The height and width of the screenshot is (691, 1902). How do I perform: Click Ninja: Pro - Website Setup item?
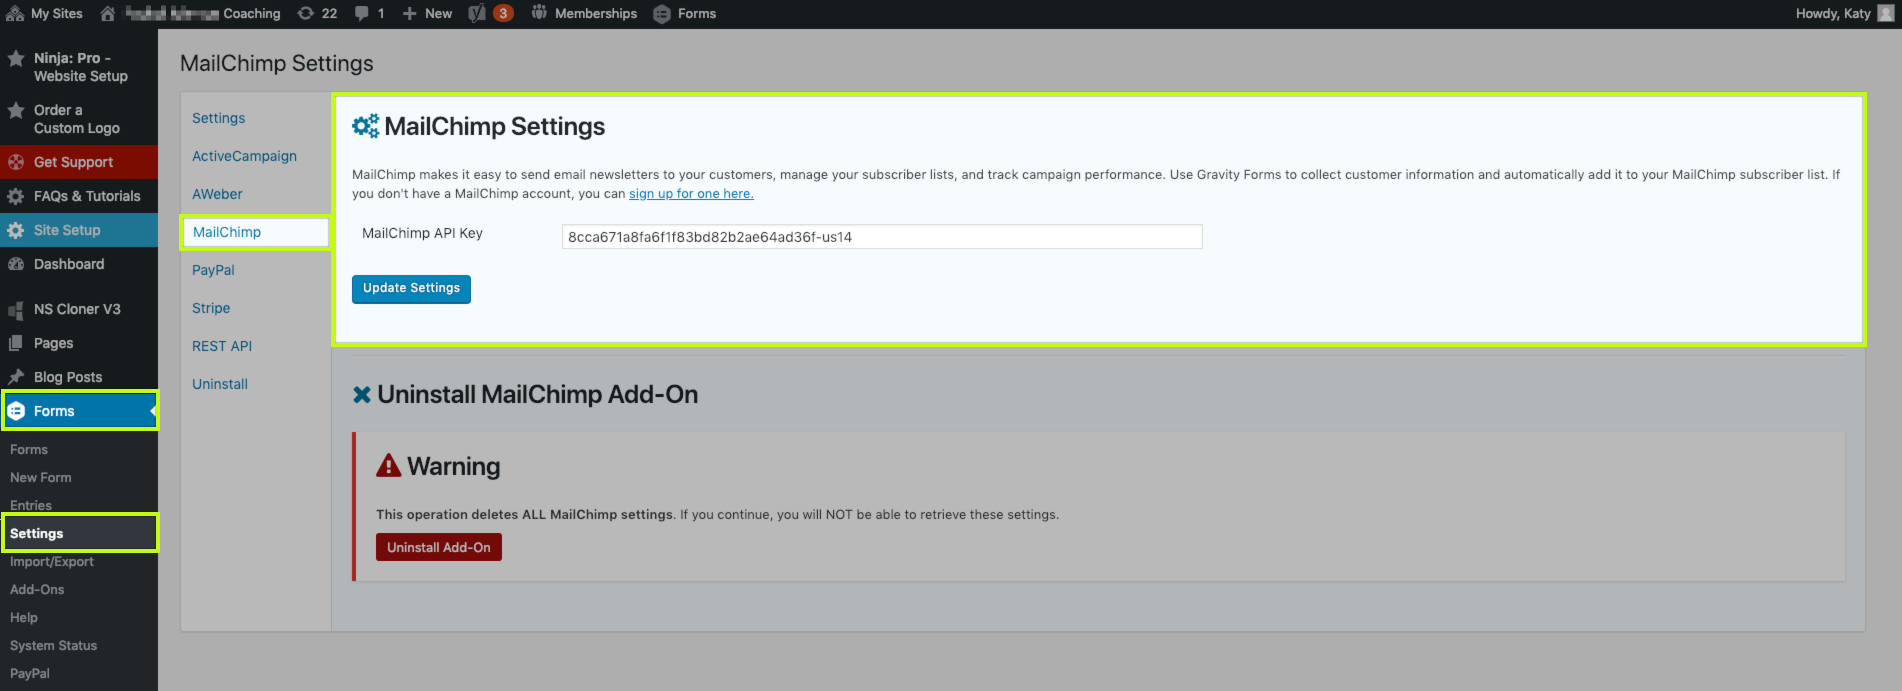79,67
